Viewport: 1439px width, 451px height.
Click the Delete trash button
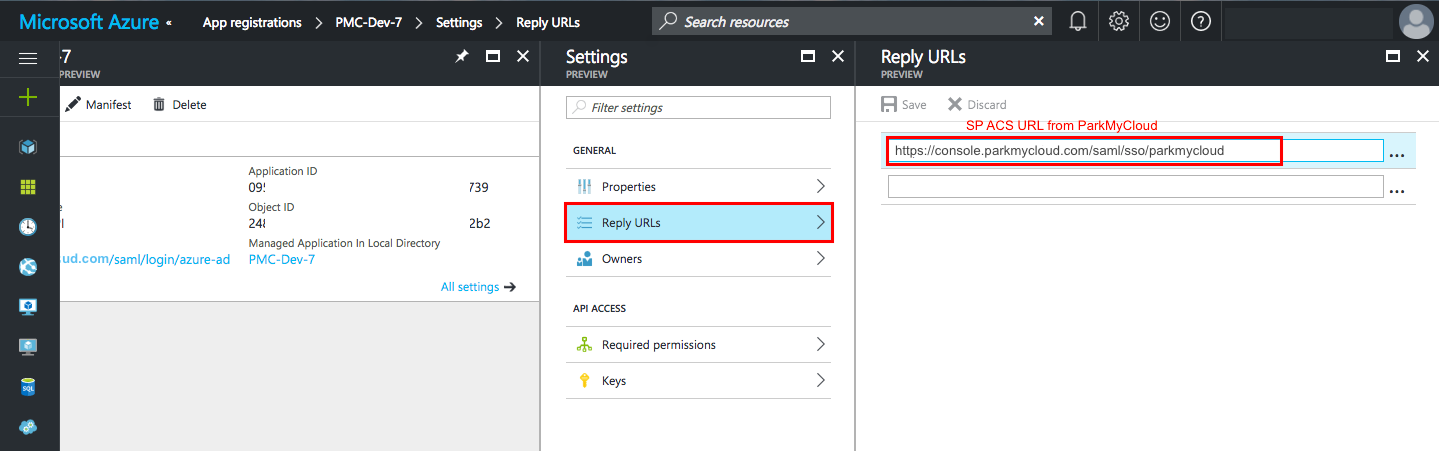[179, 104]
